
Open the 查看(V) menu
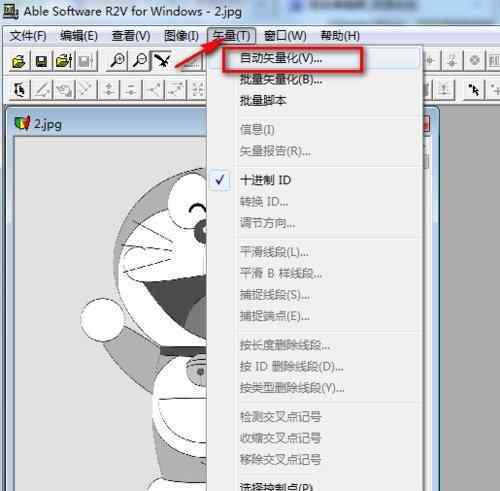131,36
